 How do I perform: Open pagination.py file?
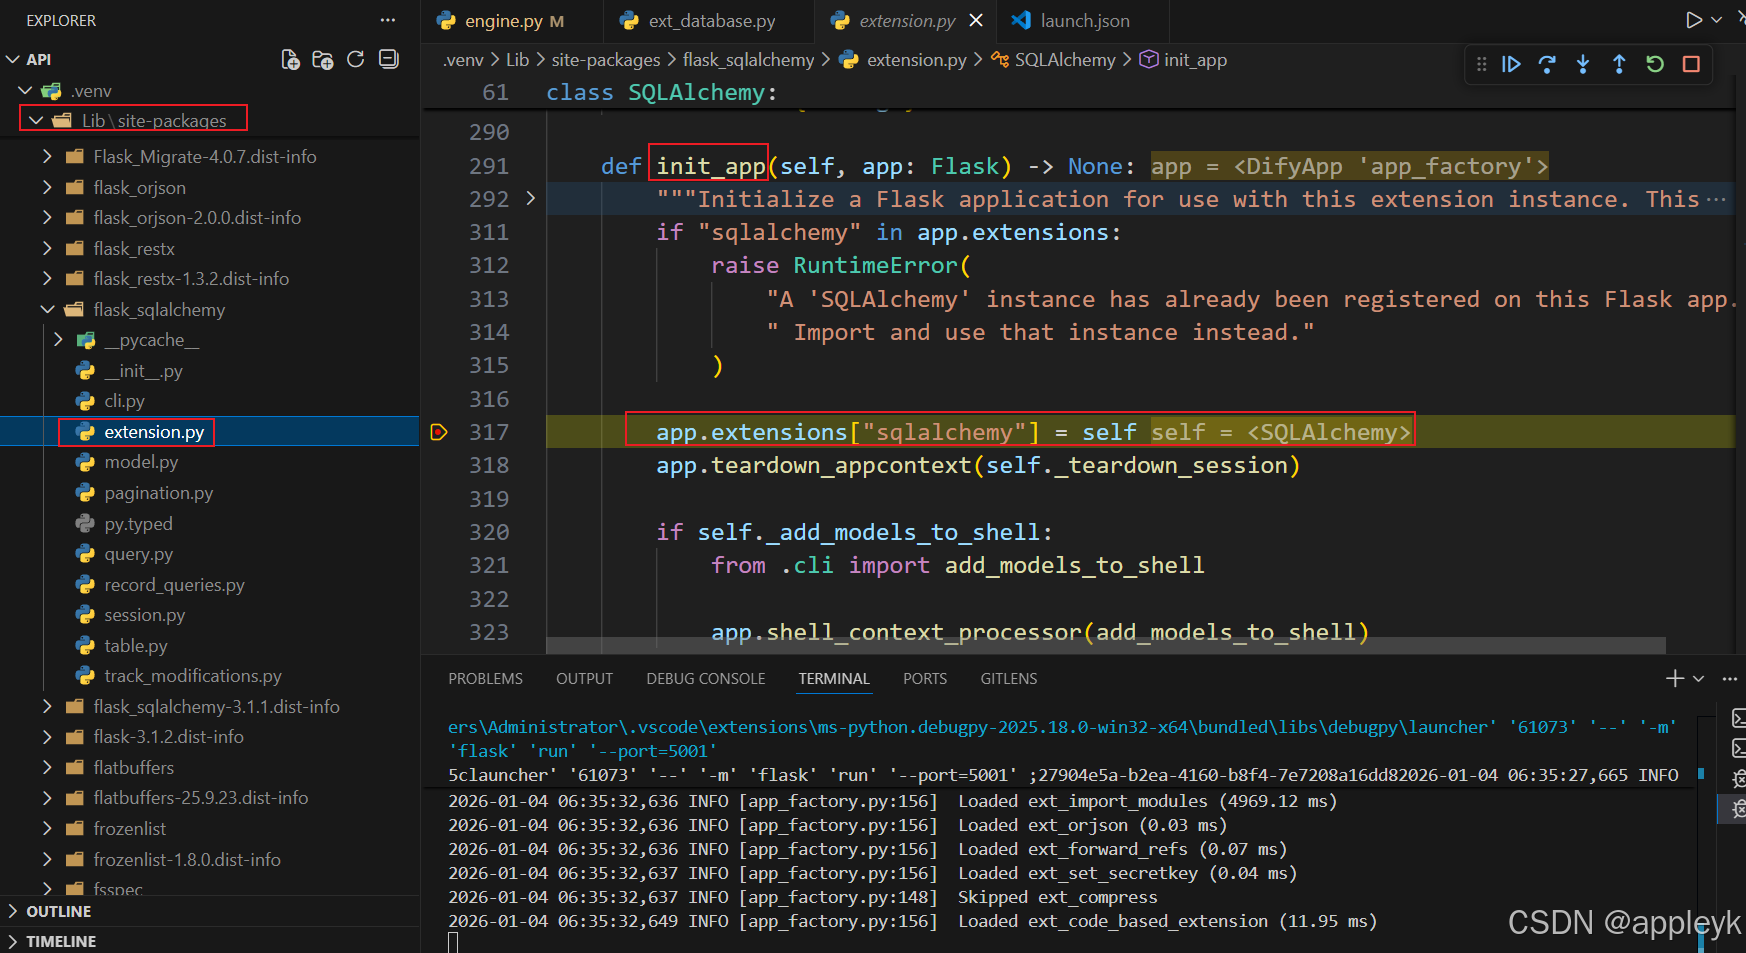pos(158,493)
